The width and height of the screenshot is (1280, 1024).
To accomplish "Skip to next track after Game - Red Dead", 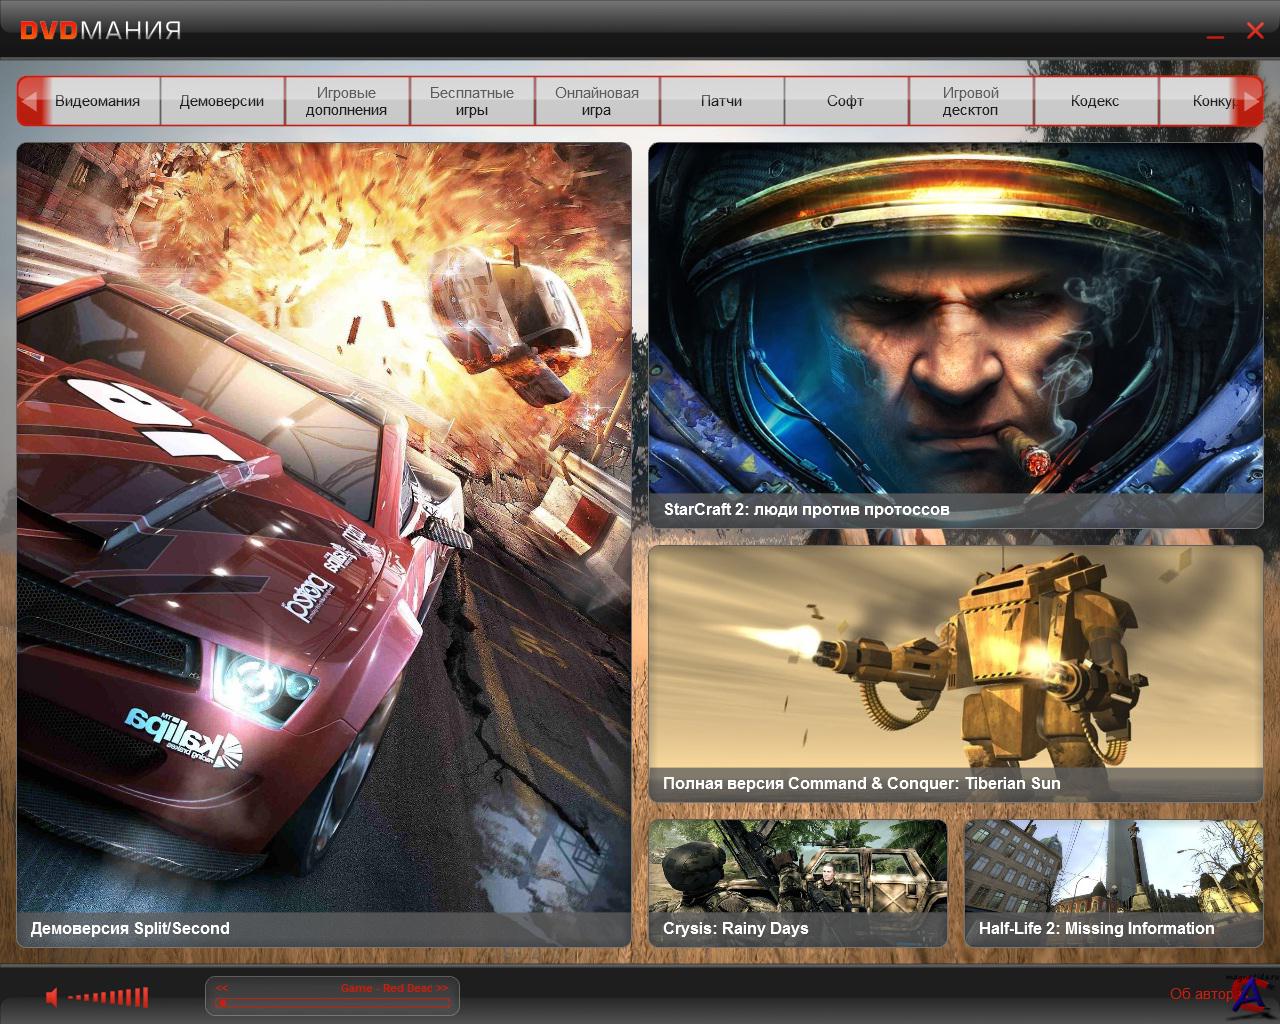I will point(442,988).
